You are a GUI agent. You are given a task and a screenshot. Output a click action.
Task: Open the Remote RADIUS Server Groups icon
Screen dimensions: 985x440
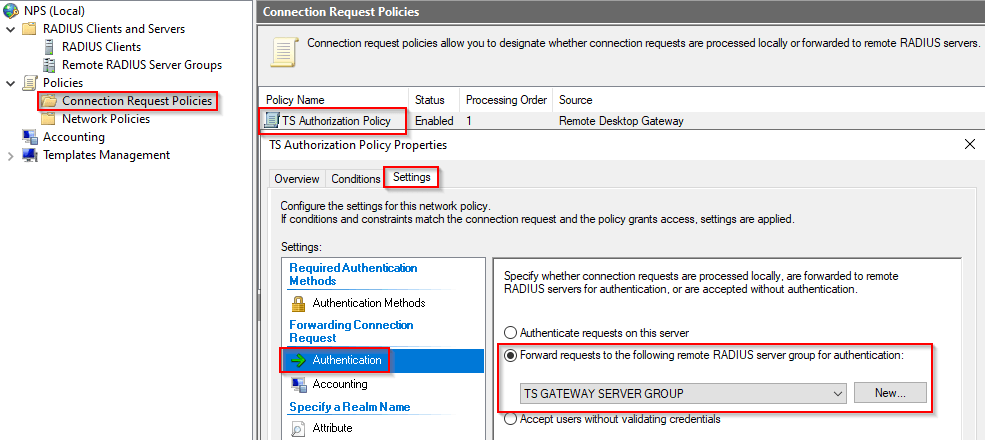click(48, 65)
